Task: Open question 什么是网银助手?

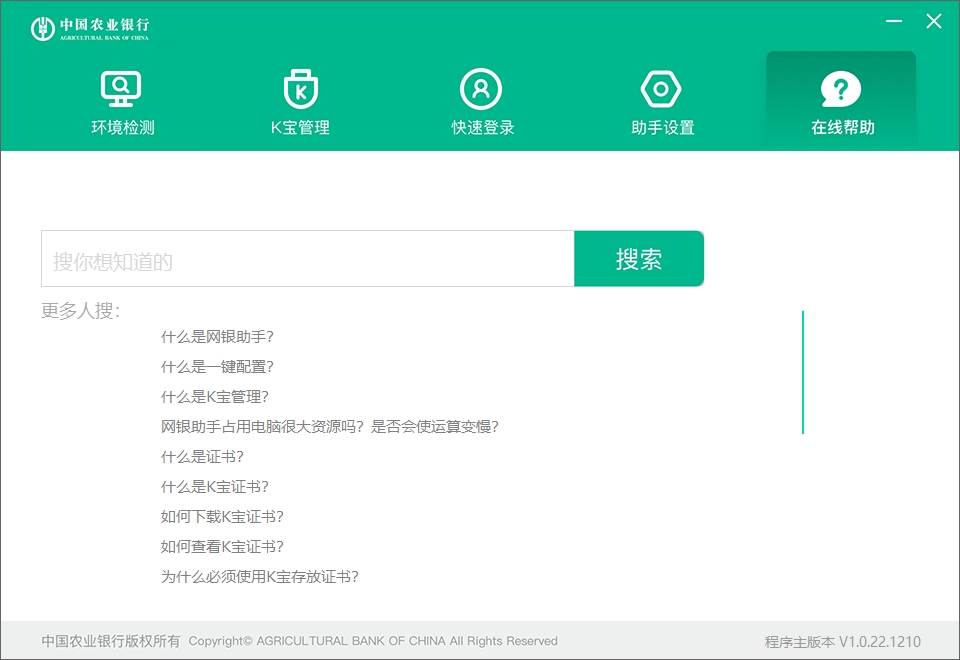Action: pos(217,337)
